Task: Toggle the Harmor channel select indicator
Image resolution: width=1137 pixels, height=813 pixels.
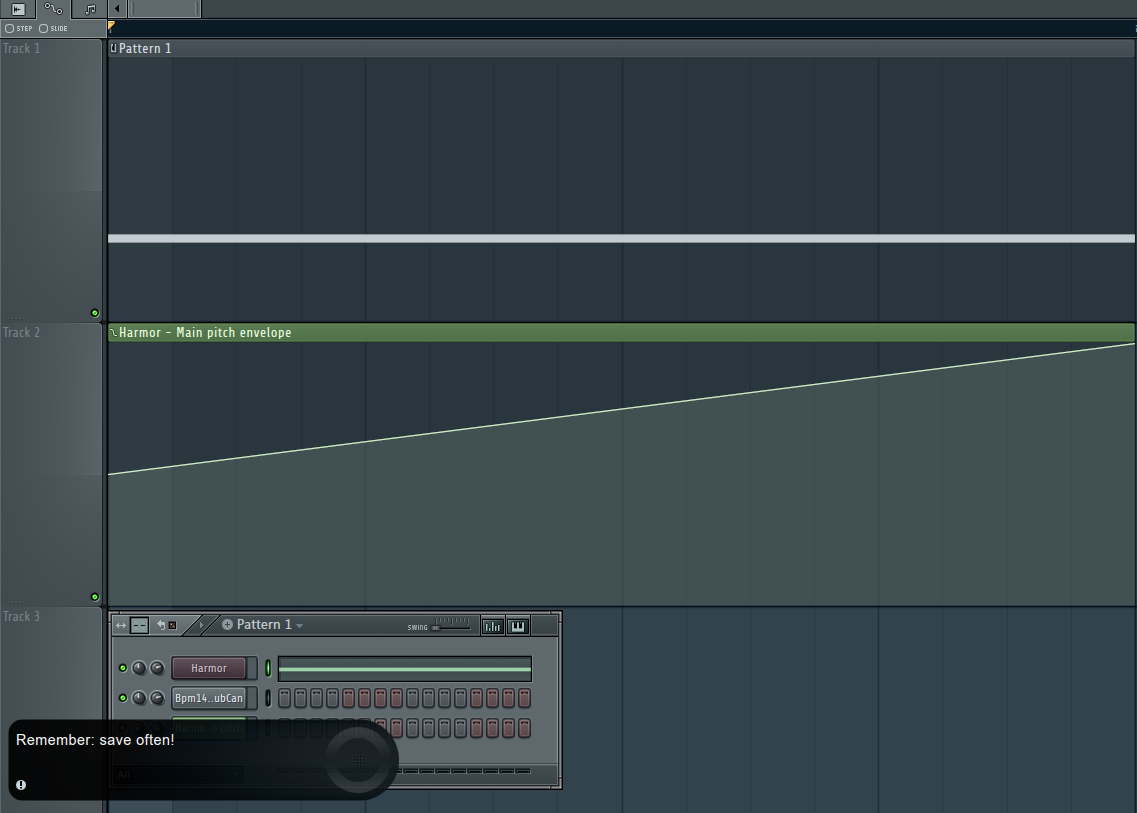Action: click(268, 668)
